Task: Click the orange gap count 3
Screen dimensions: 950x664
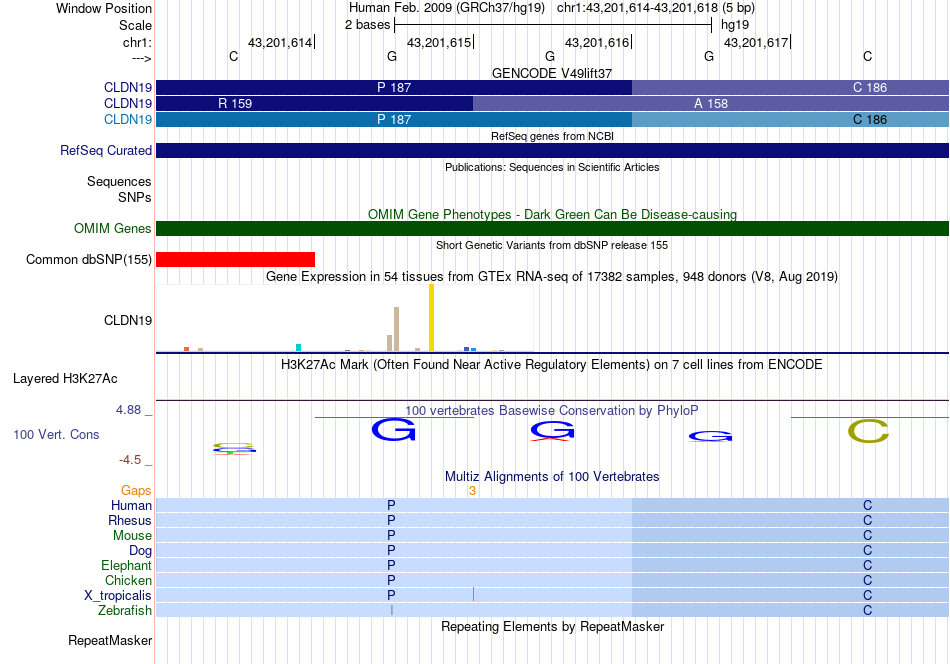Action: (x=472, y=491)
